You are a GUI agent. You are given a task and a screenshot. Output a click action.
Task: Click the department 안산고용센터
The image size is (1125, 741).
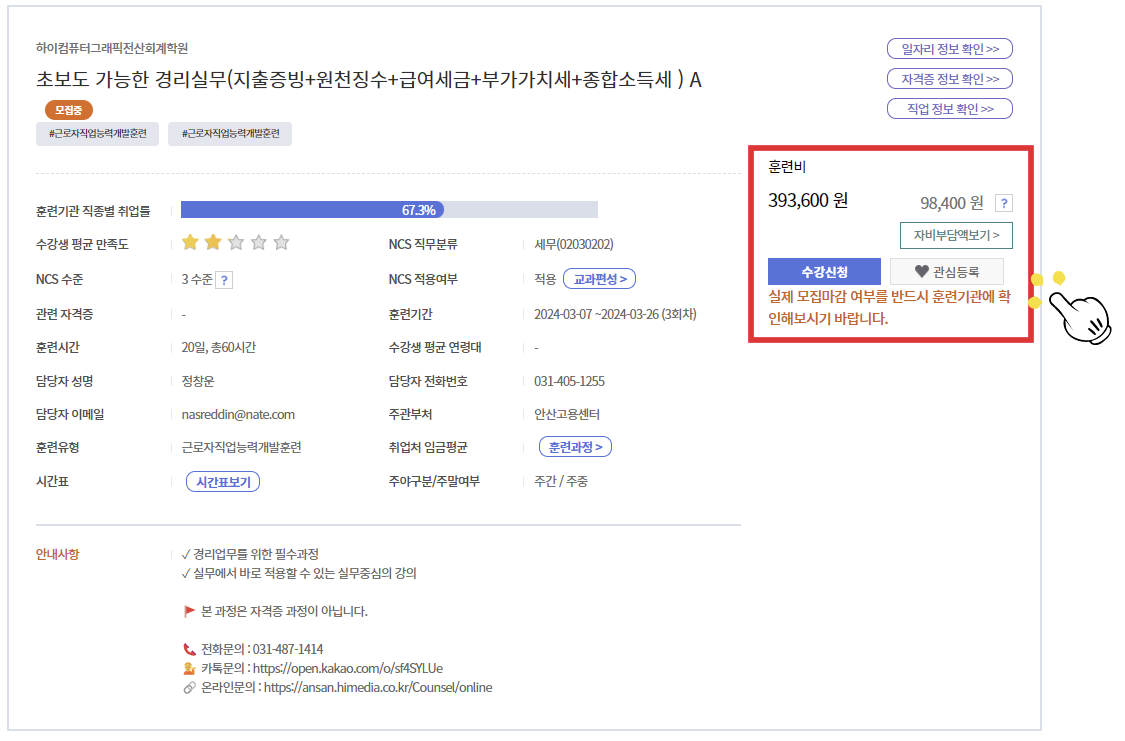[567, 415]
